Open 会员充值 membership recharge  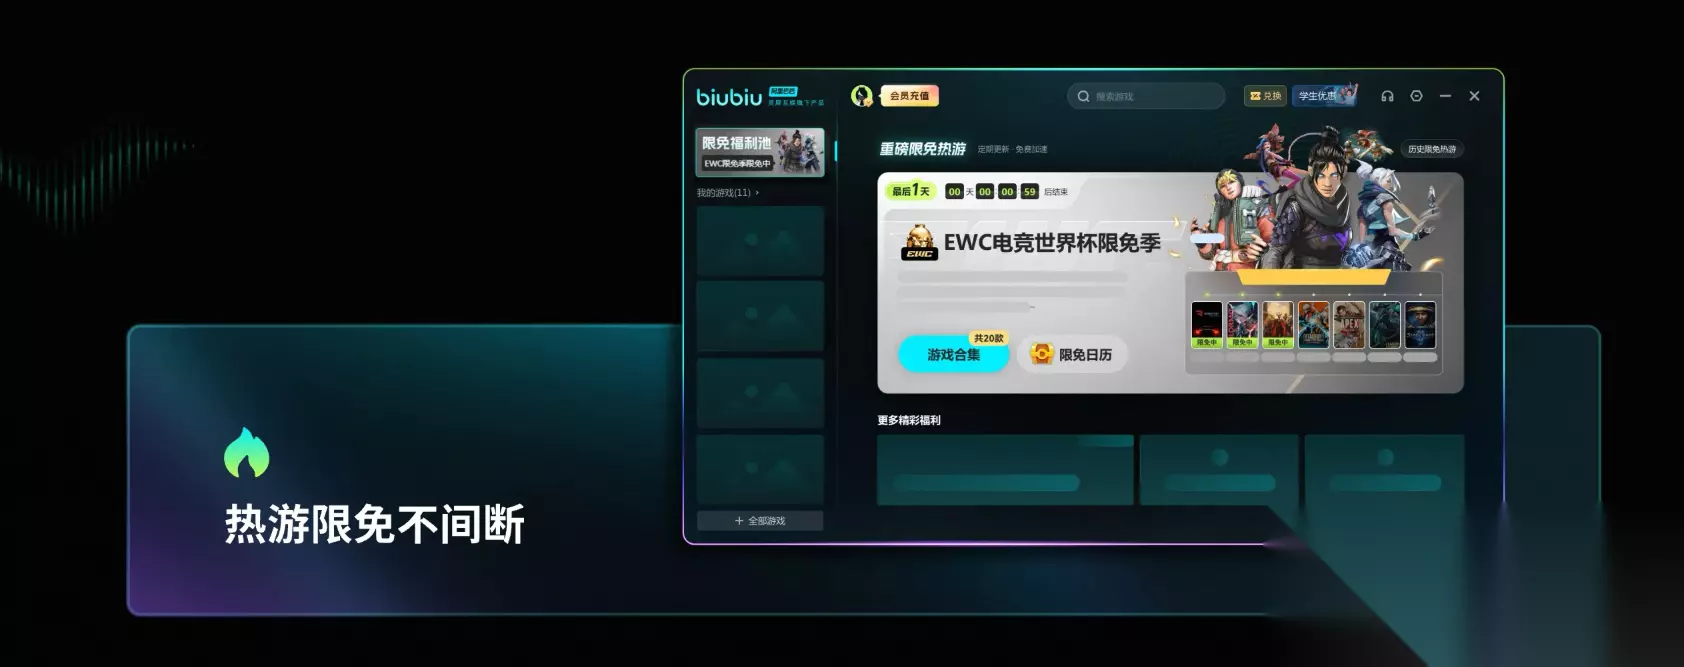(x=909, y=96)
